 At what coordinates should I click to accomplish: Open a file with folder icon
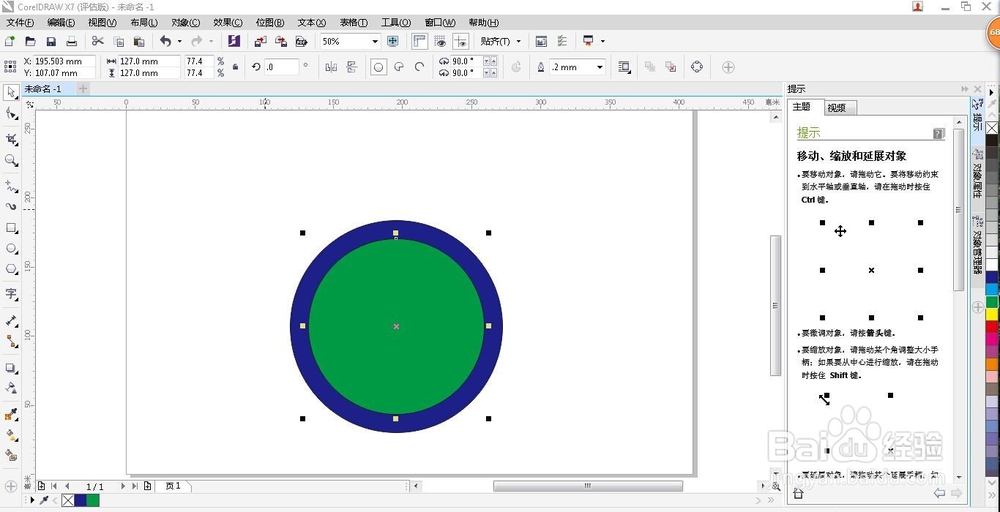point(30,41)
